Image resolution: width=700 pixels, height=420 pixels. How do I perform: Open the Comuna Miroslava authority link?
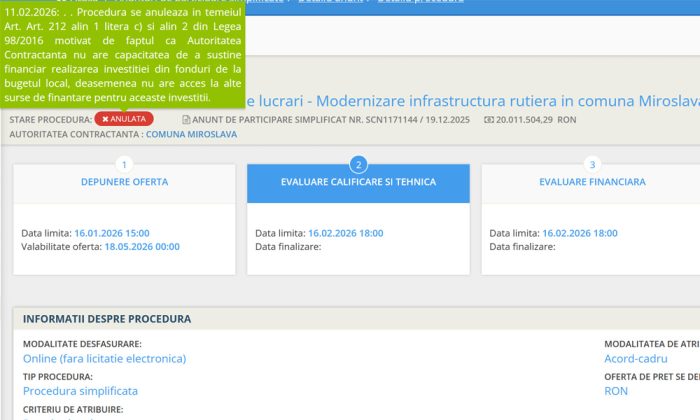[191, 133]
